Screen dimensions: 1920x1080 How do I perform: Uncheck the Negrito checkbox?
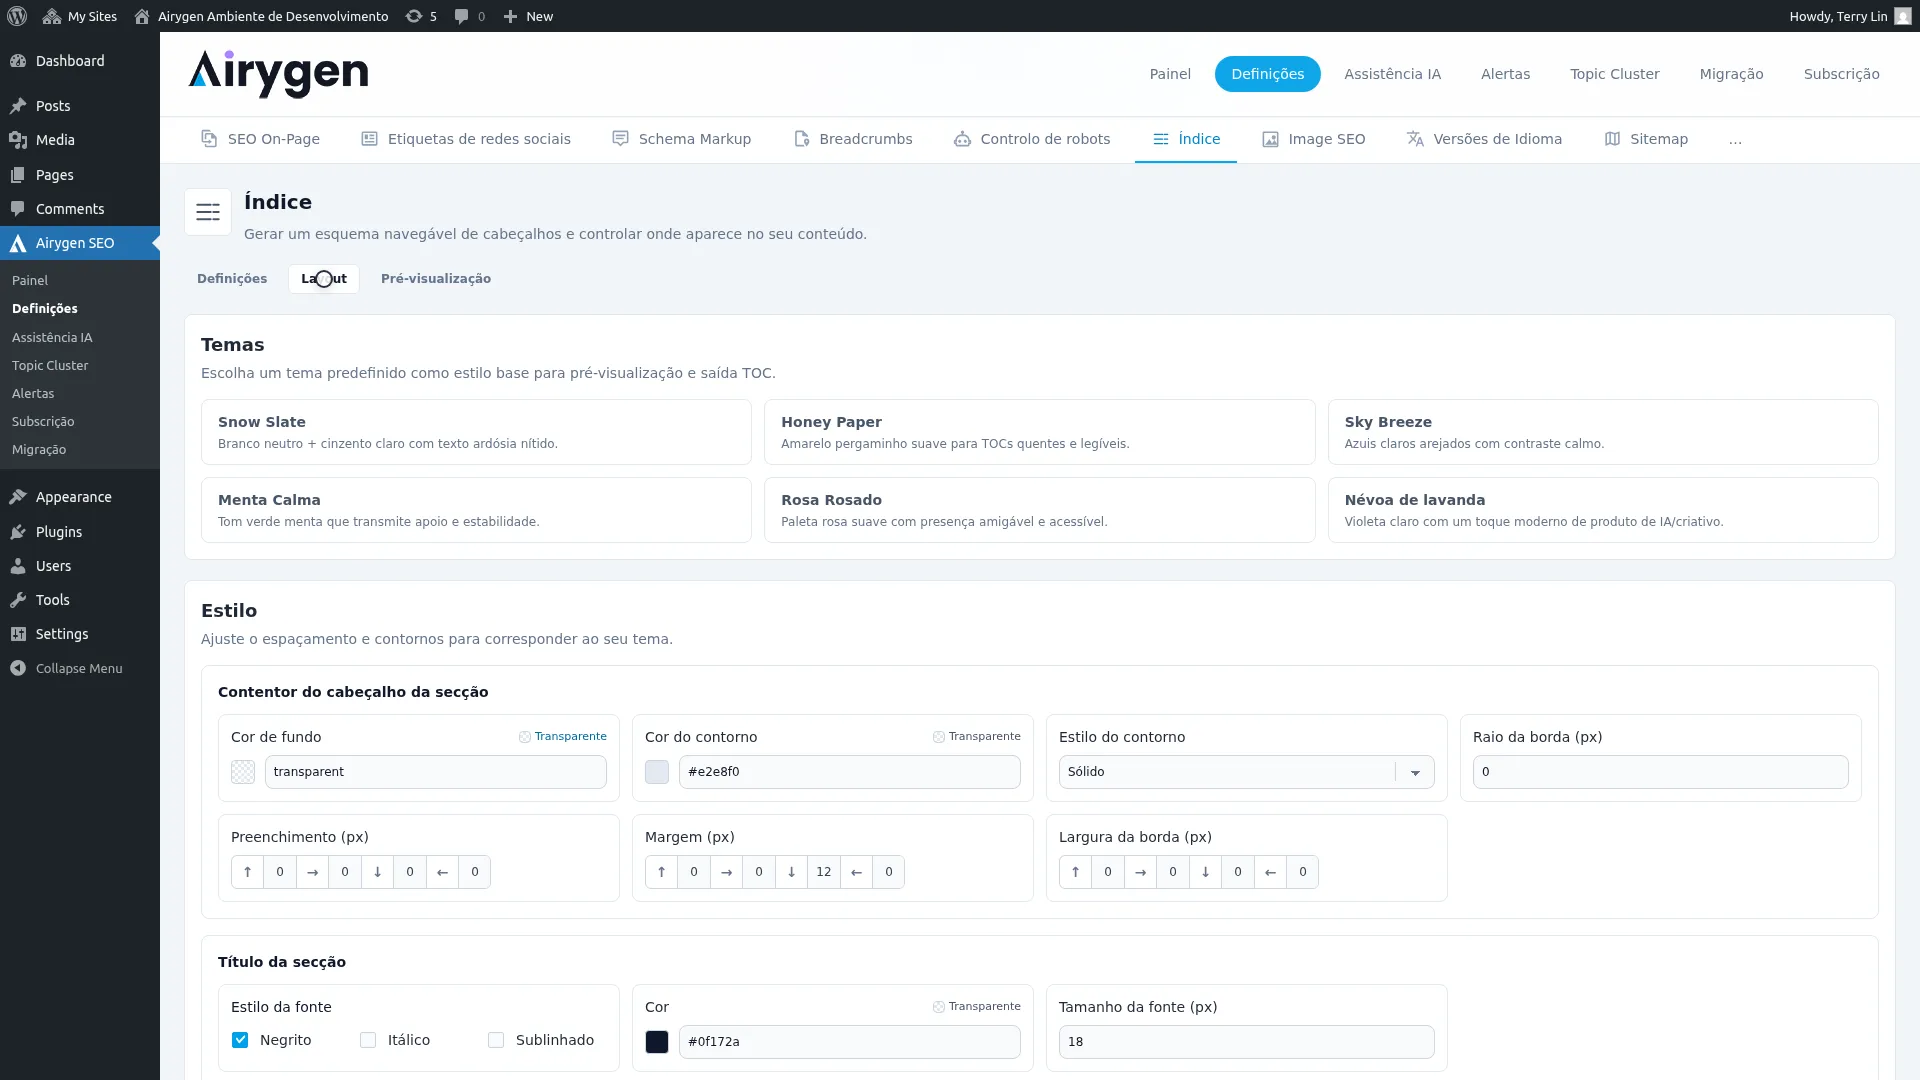[x=240, y=1040]
